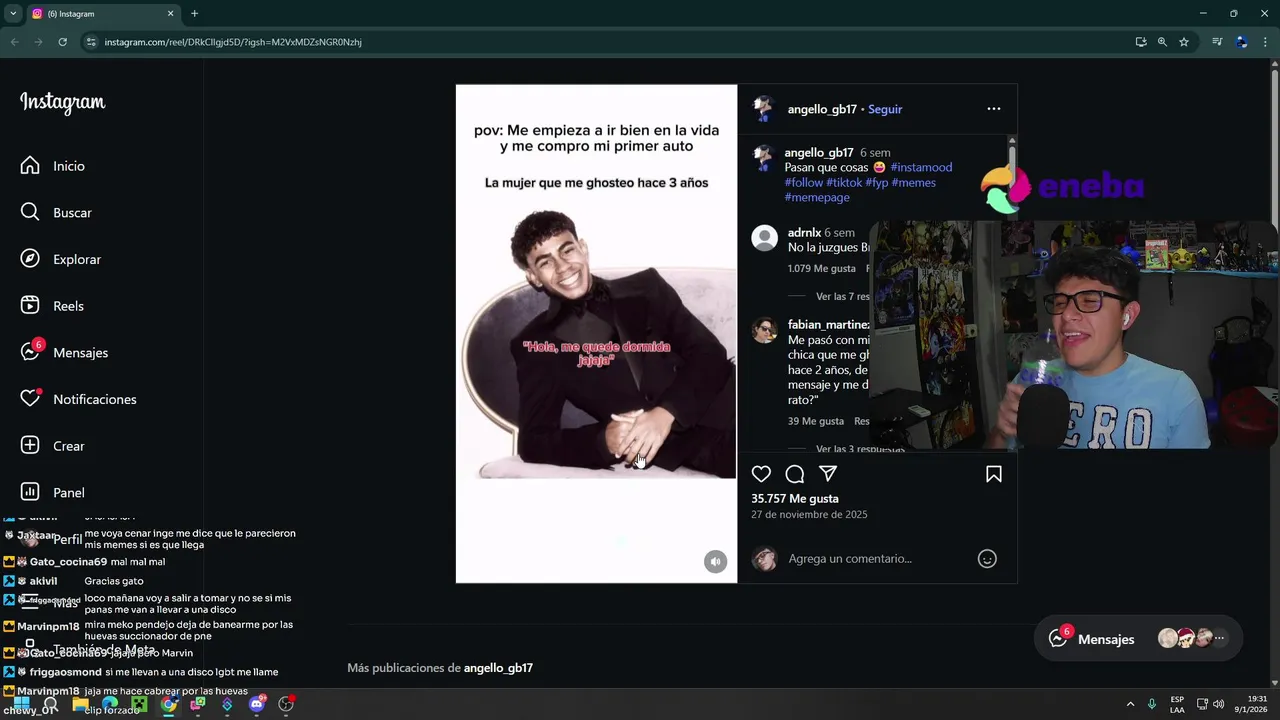
Task: Open the three-dot options on post
Action: 994,109
